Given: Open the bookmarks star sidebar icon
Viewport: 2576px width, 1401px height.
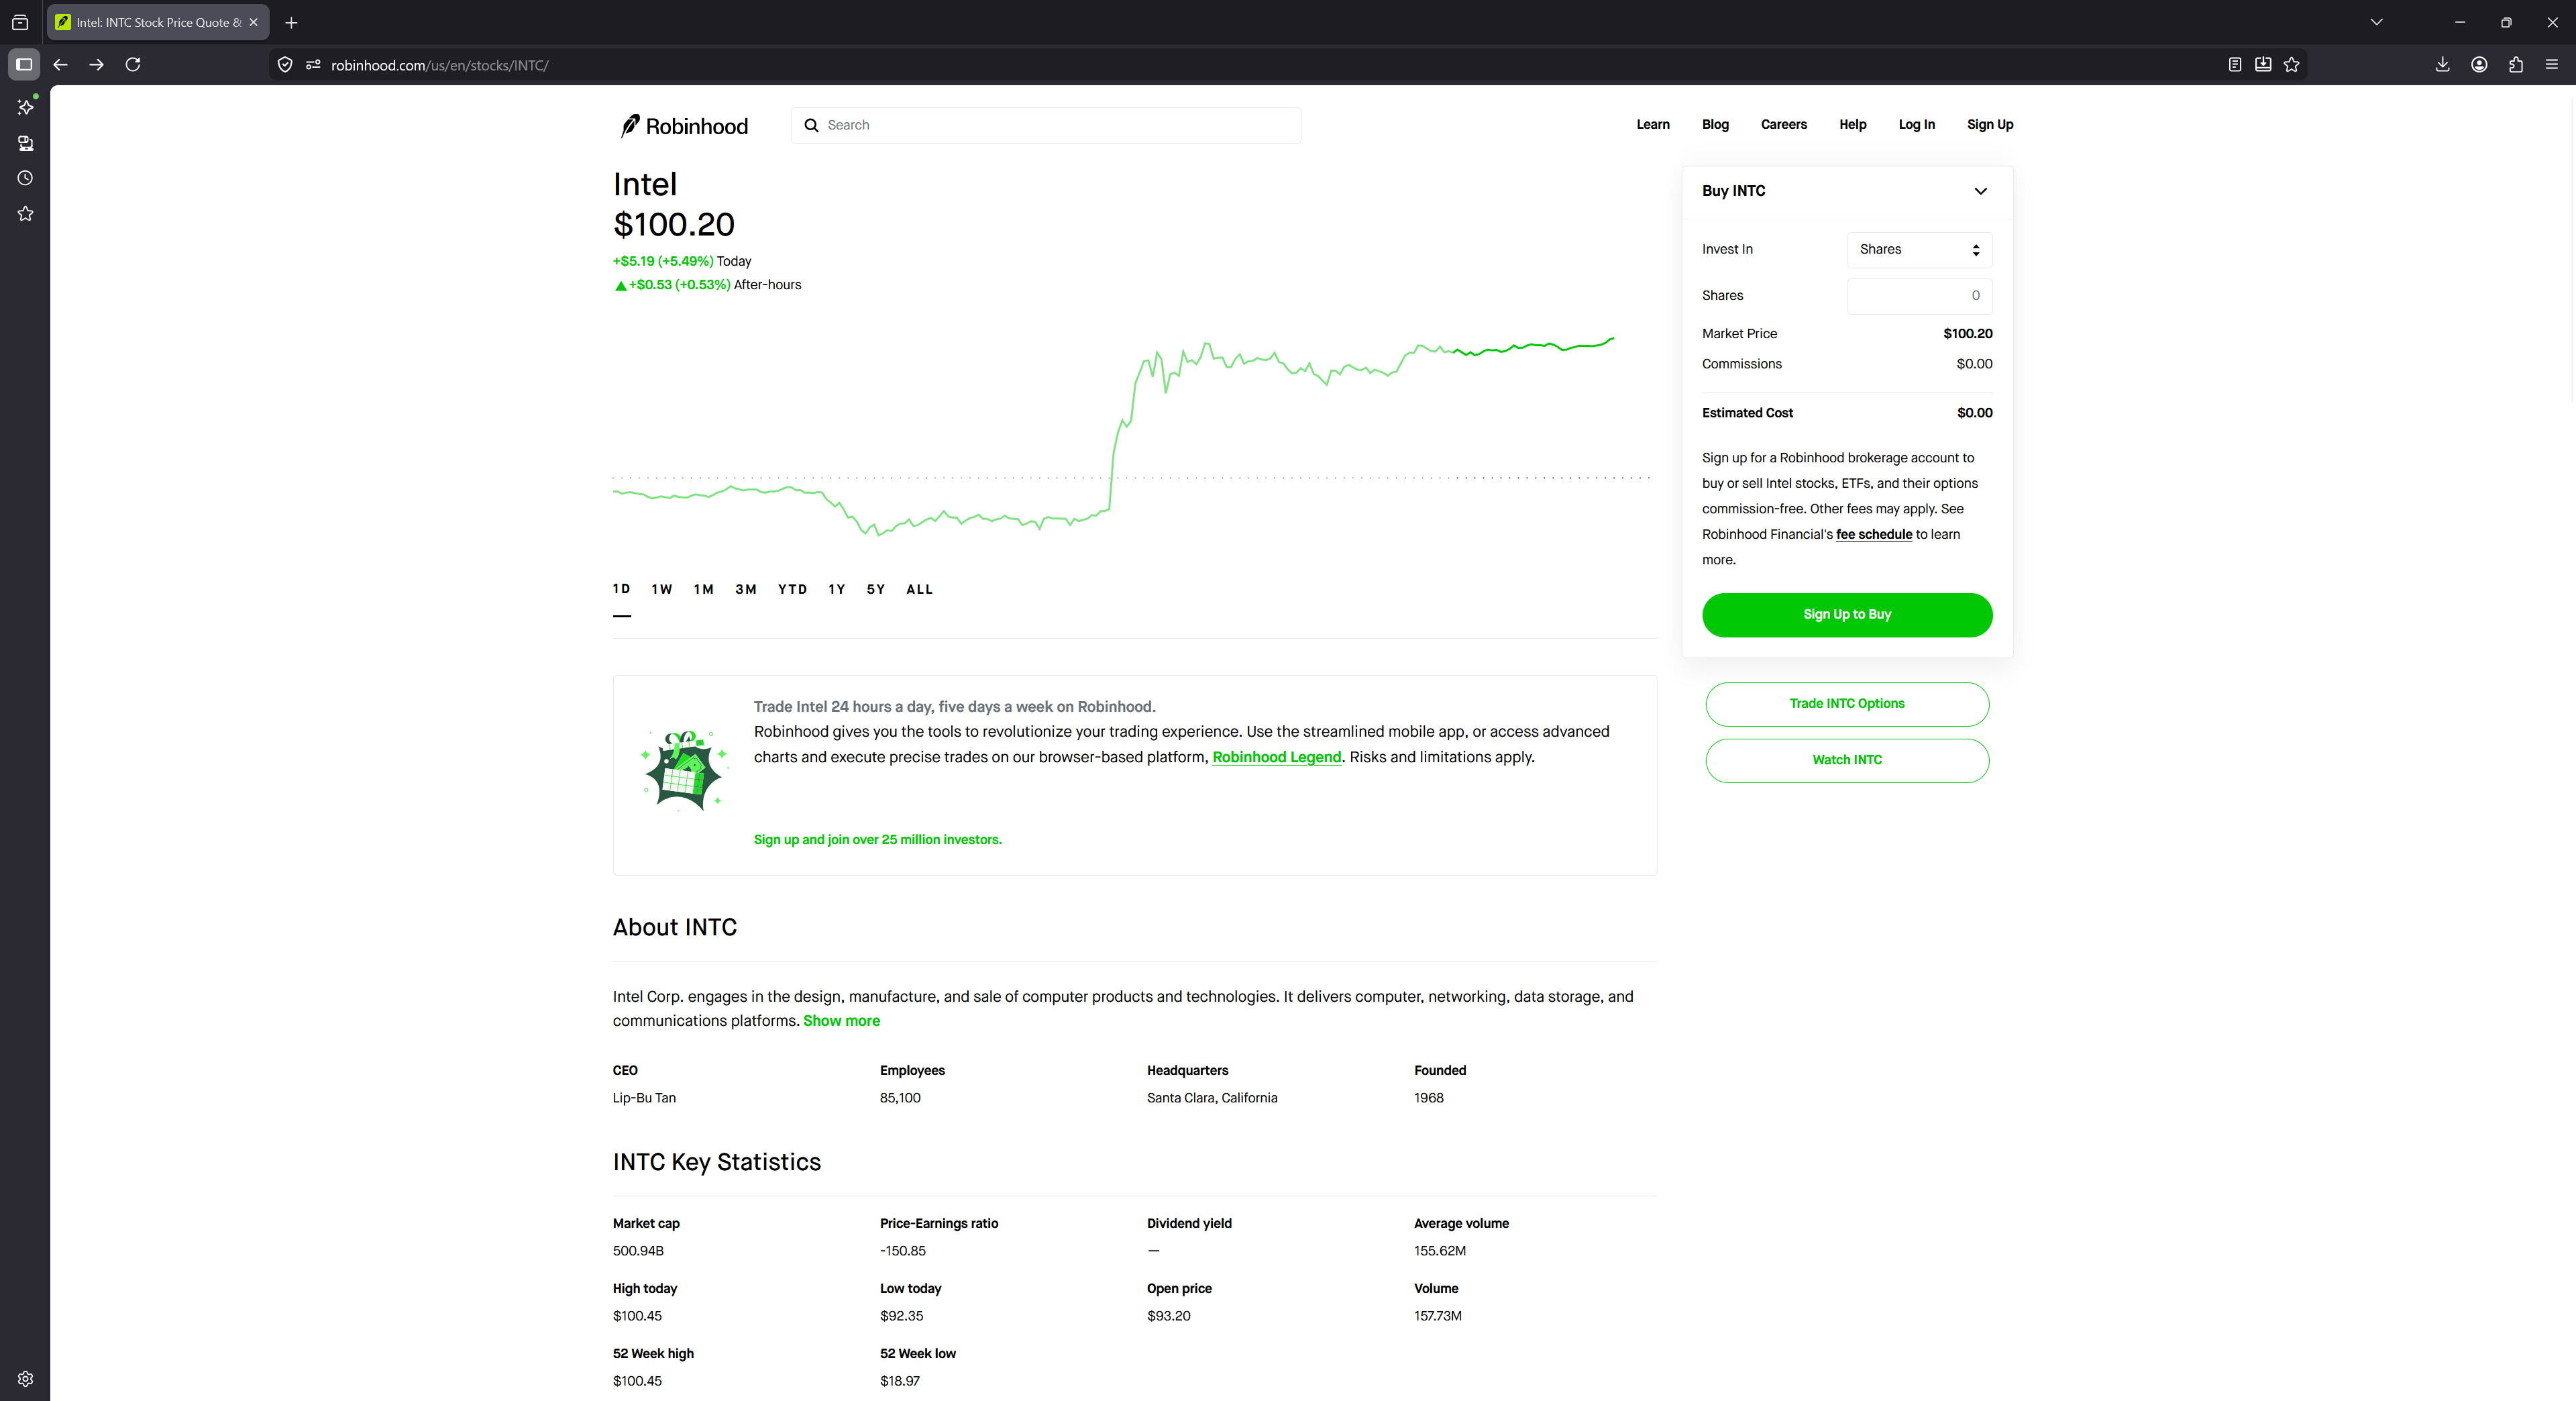Looking at the screenshot, I should point(25,214).
